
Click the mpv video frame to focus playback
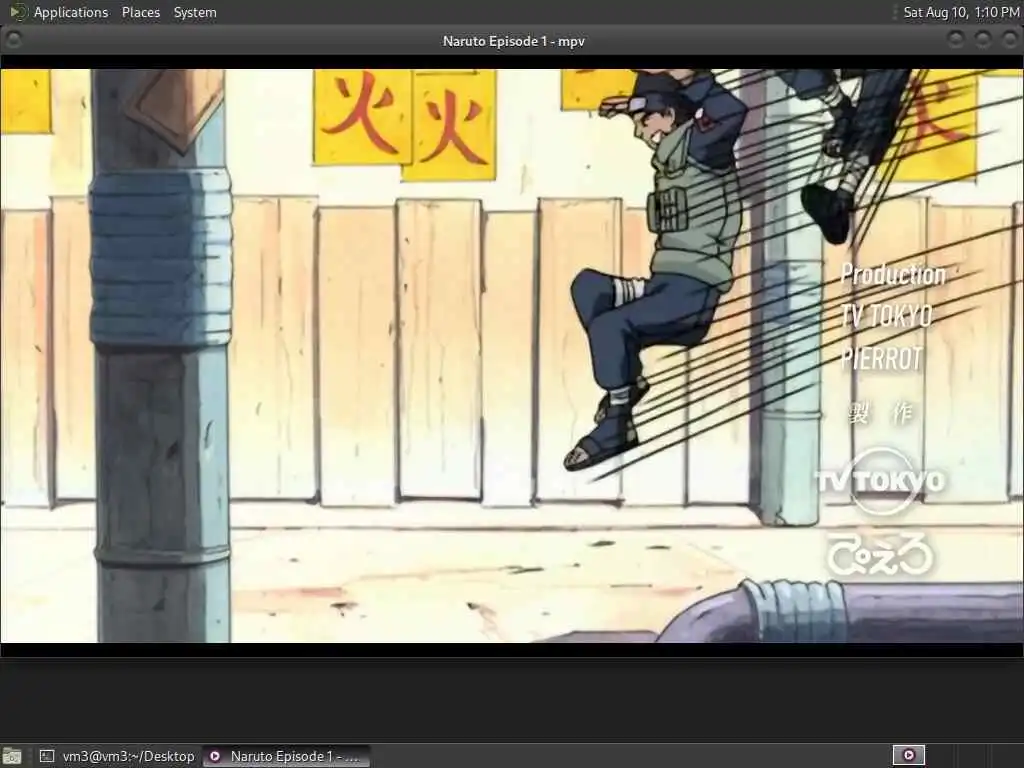tap(512, 356)
